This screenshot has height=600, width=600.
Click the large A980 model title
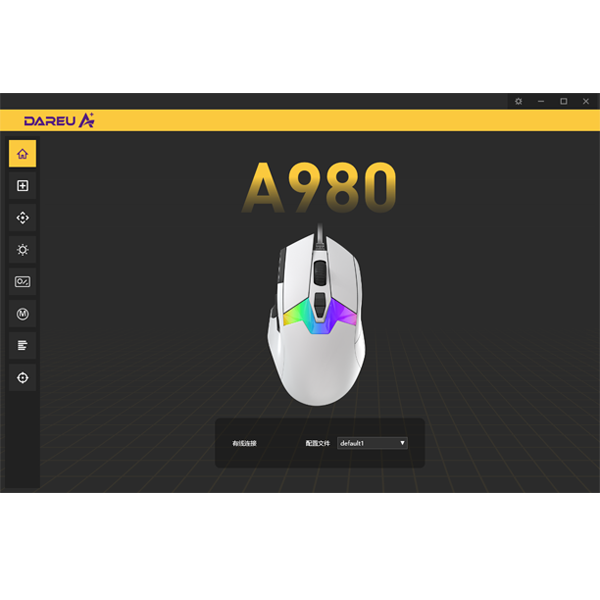(x=320, y=188)
